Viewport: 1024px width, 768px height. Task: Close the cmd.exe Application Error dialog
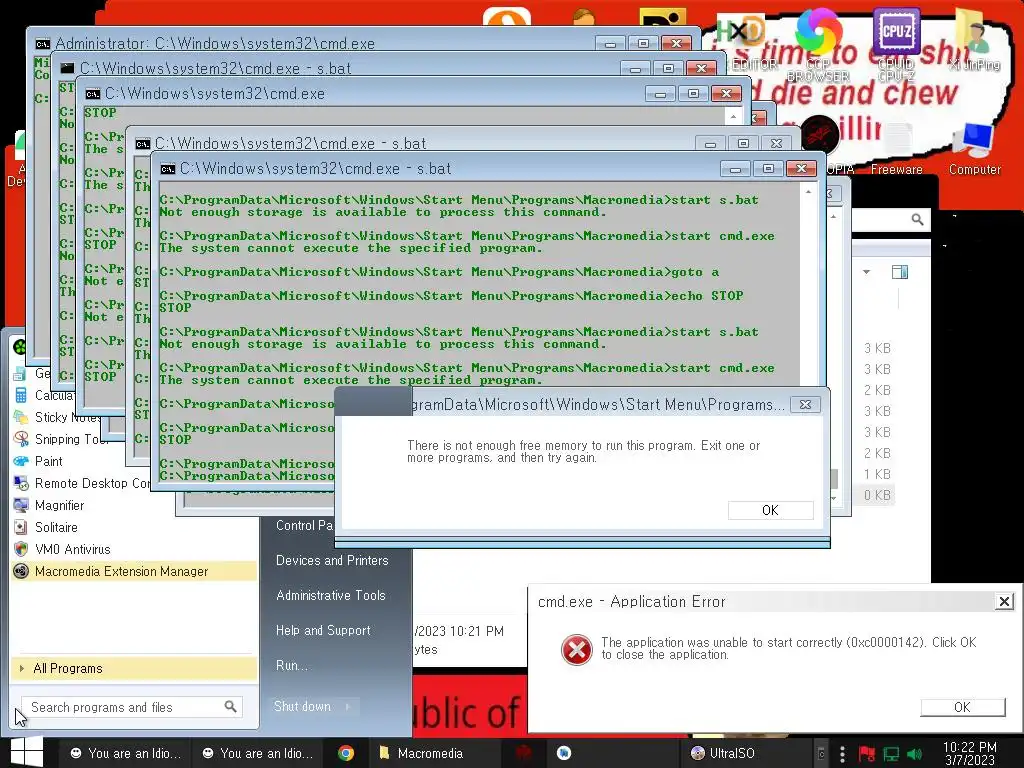click(x=1004, y=601)
